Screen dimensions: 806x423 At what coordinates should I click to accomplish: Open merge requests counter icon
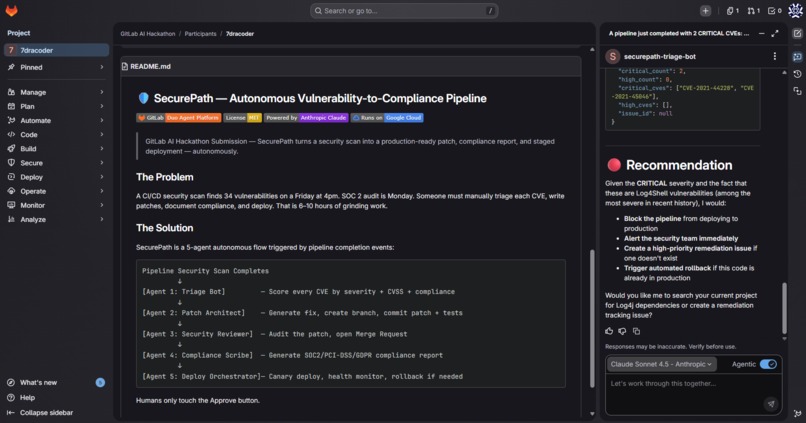[x=754, y=11]
